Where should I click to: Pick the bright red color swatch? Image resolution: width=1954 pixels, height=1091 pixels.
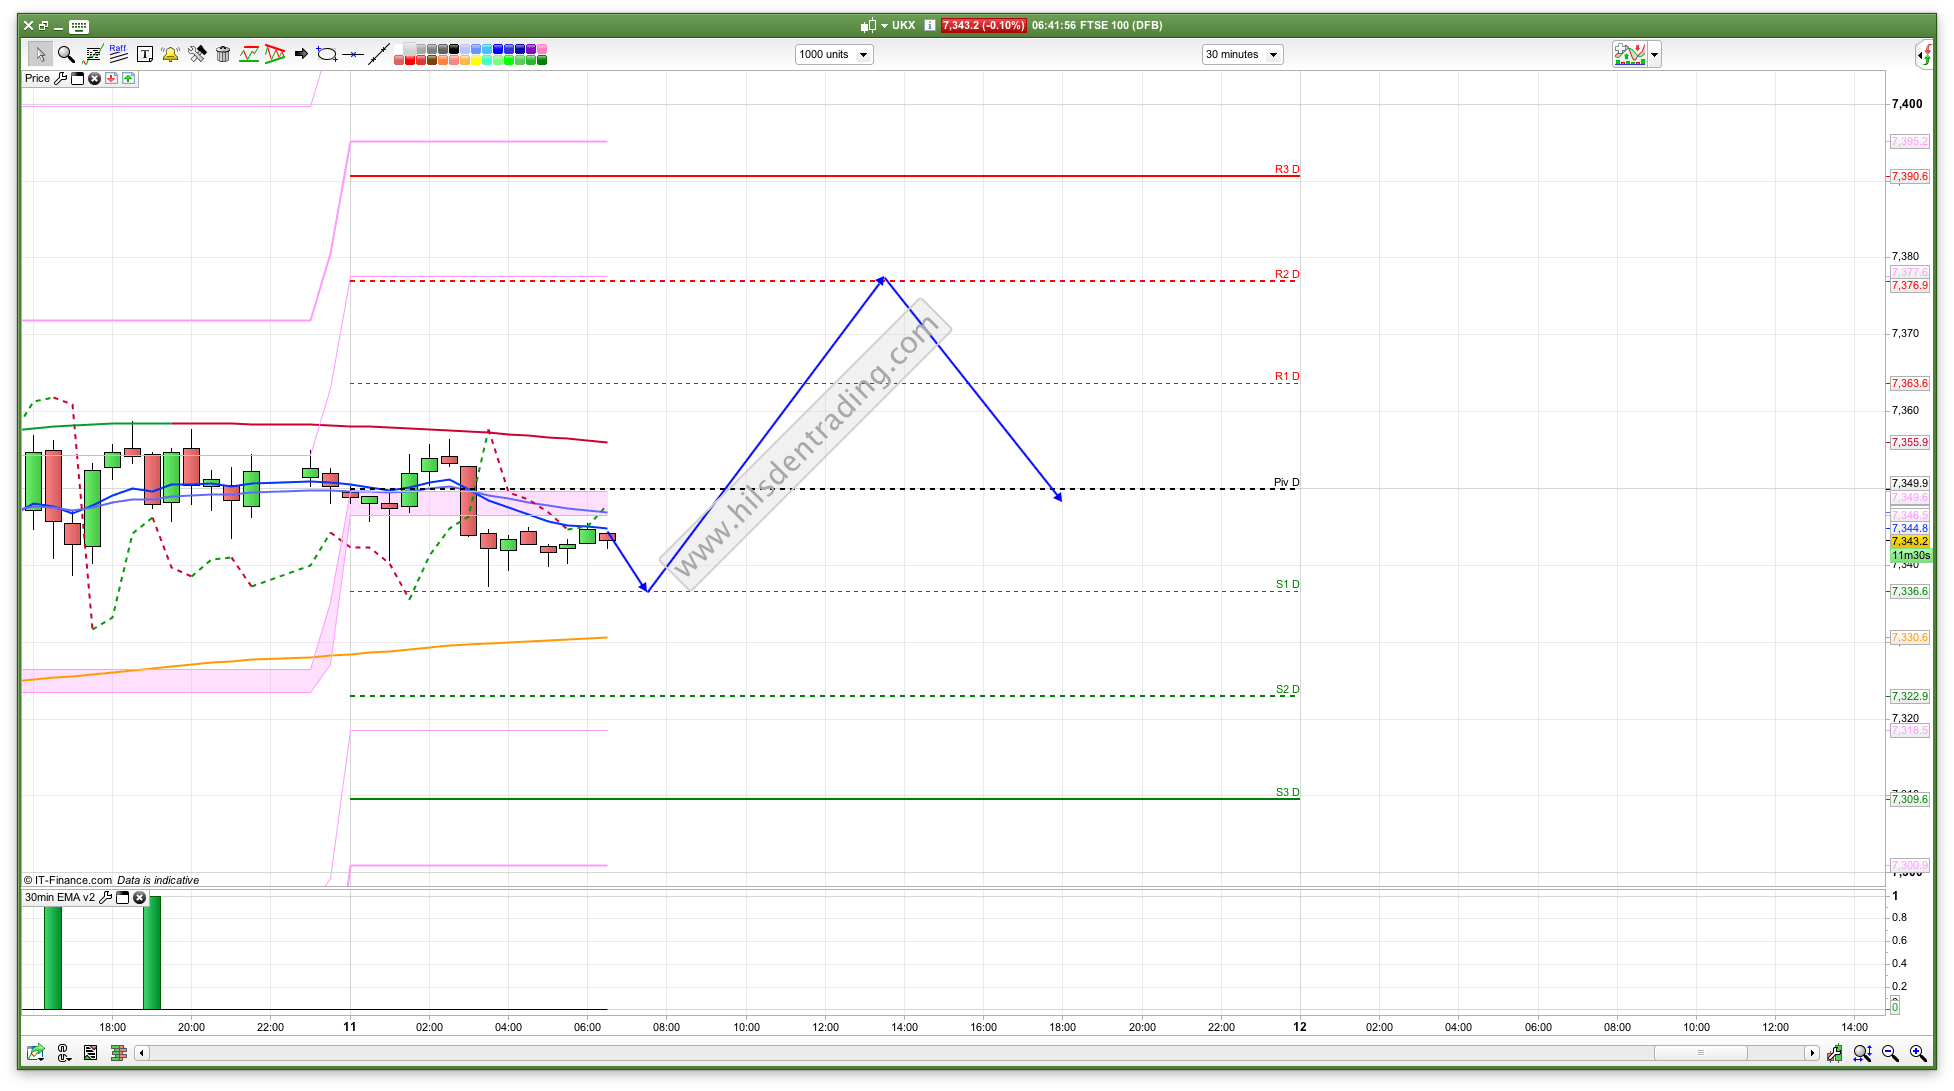point(410,61)
